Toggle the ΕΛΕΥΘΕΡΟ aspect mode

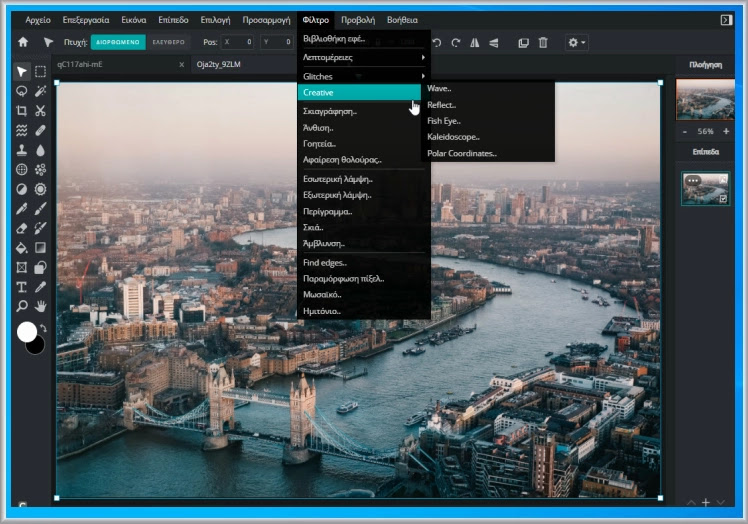pos(168,42)
